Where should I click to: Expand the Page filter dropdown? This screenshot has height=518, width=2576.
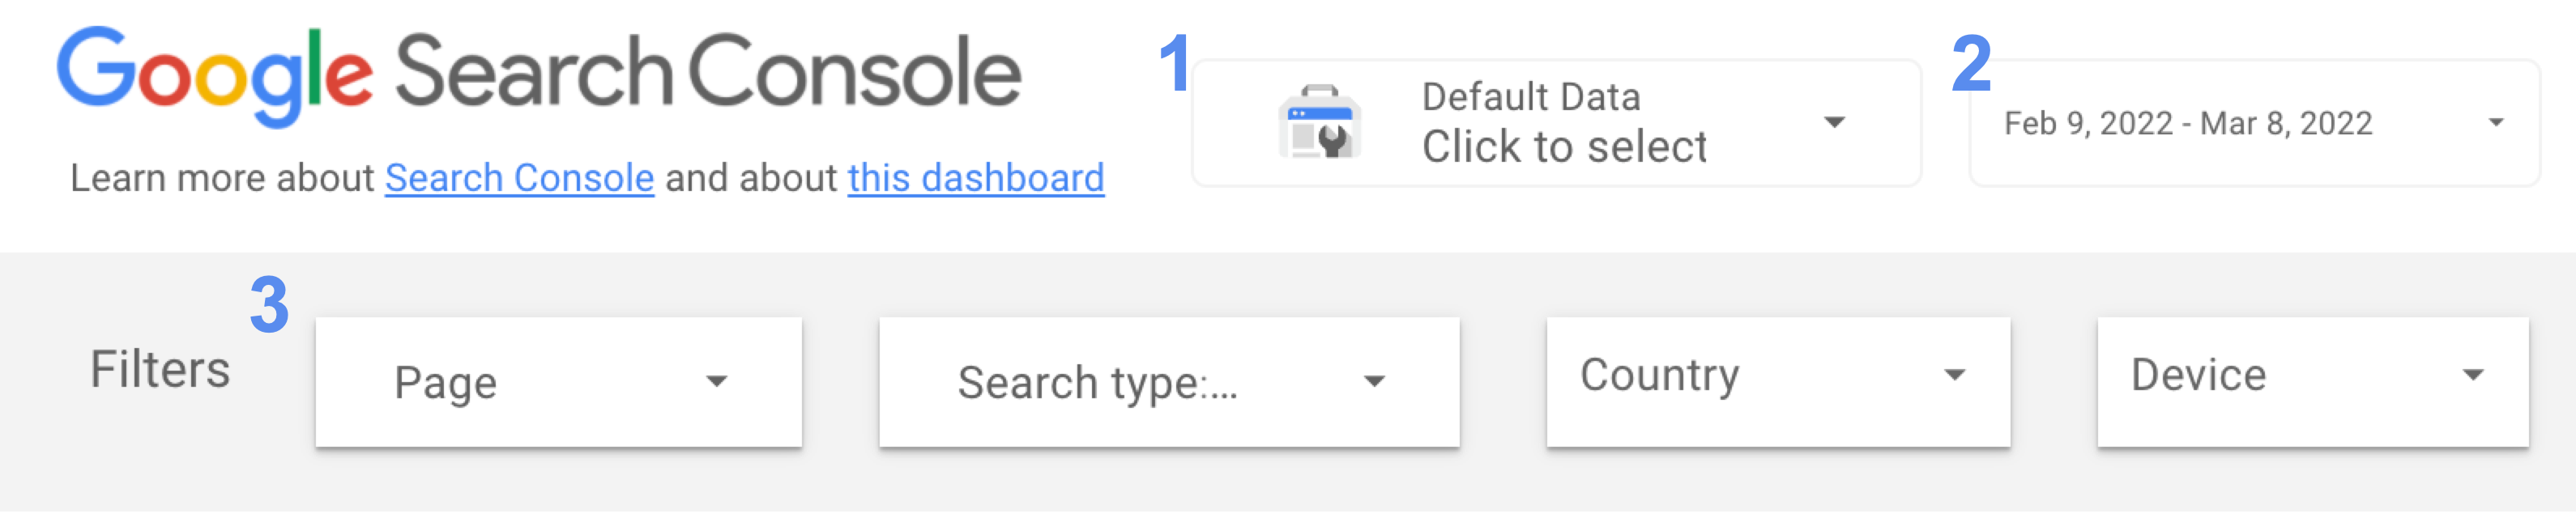558,382
